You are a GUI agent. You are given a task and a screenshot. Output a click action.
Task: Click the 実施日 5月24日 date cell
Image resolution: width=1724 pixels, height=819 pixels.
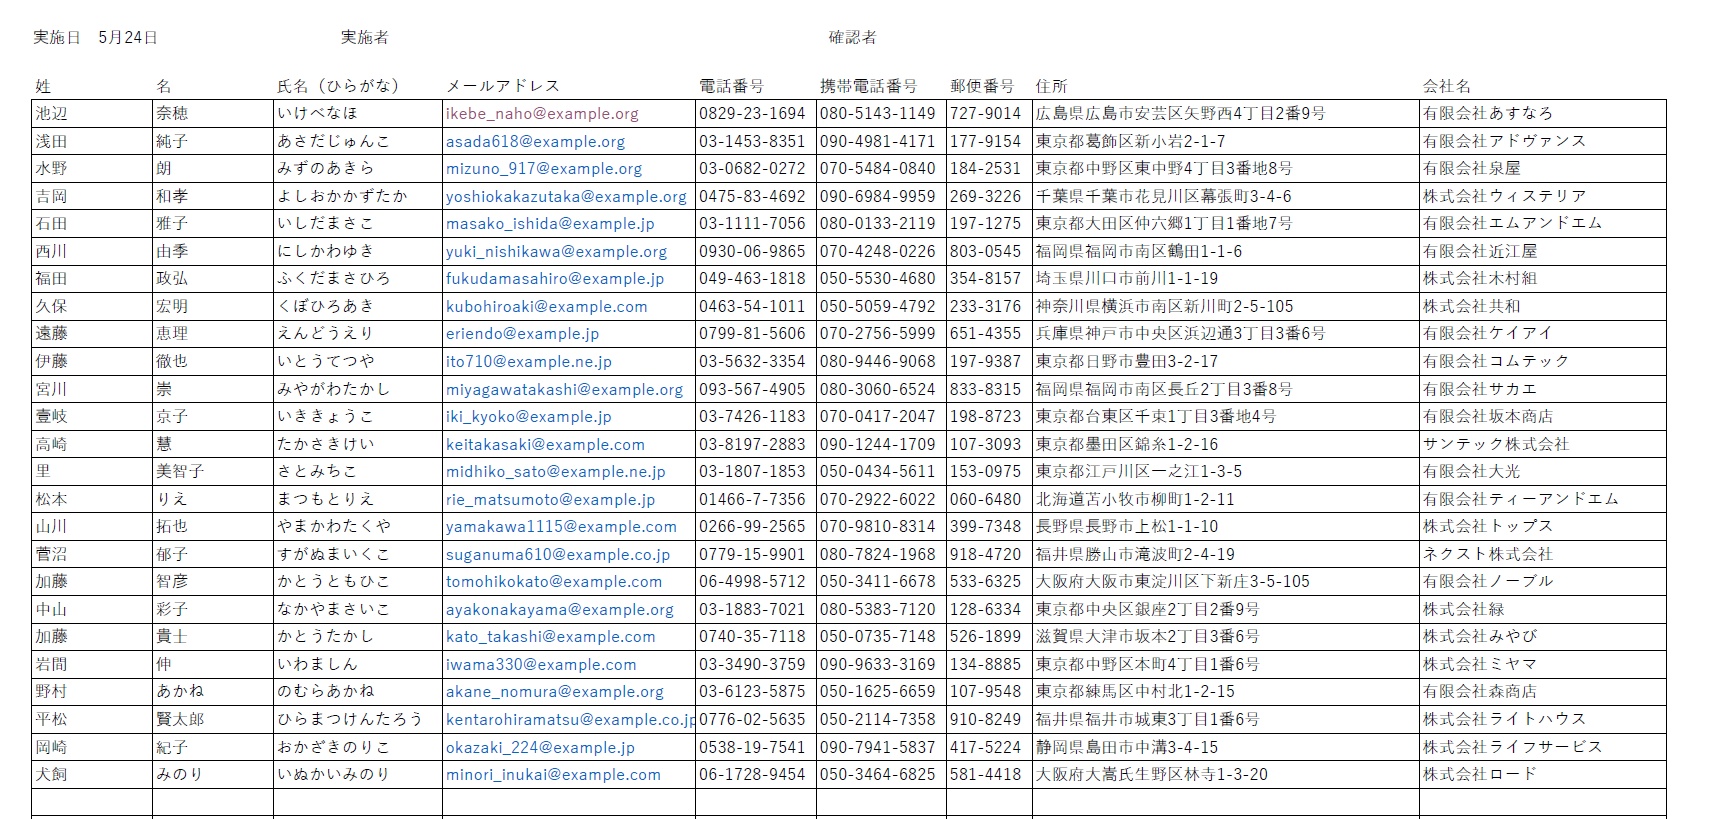pos(96,38)
